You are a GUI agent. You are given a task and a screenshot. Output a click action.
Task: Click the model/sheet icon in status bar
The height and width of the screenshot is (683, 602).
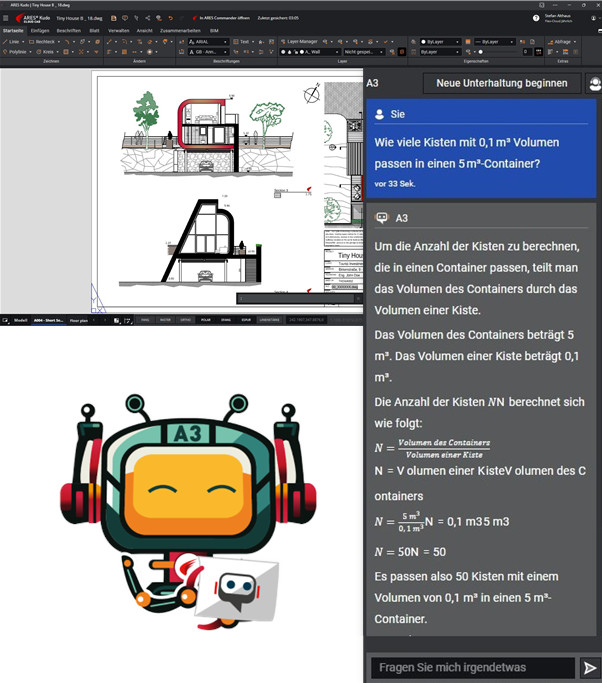click(5, 320)
